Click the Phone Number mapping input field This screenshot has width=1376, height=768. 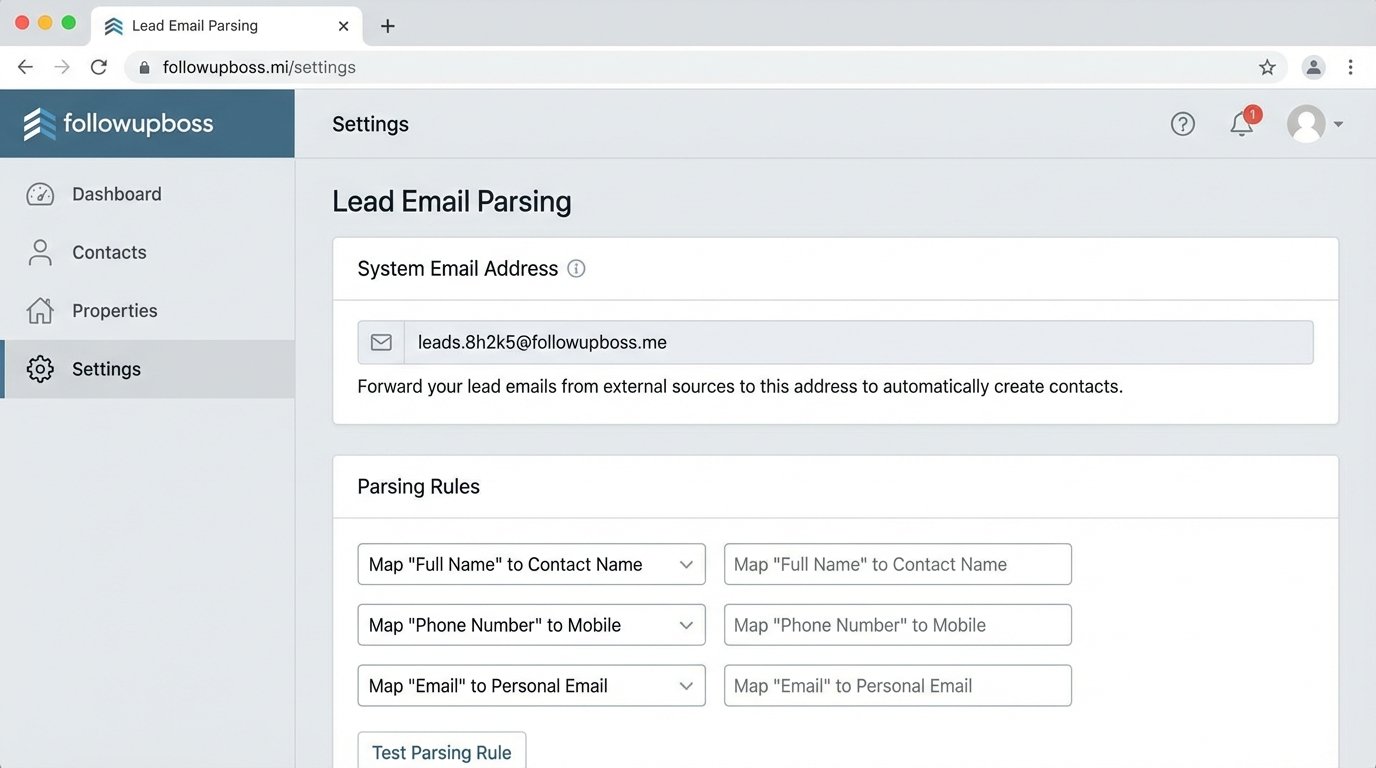click(x=896, y=624)
